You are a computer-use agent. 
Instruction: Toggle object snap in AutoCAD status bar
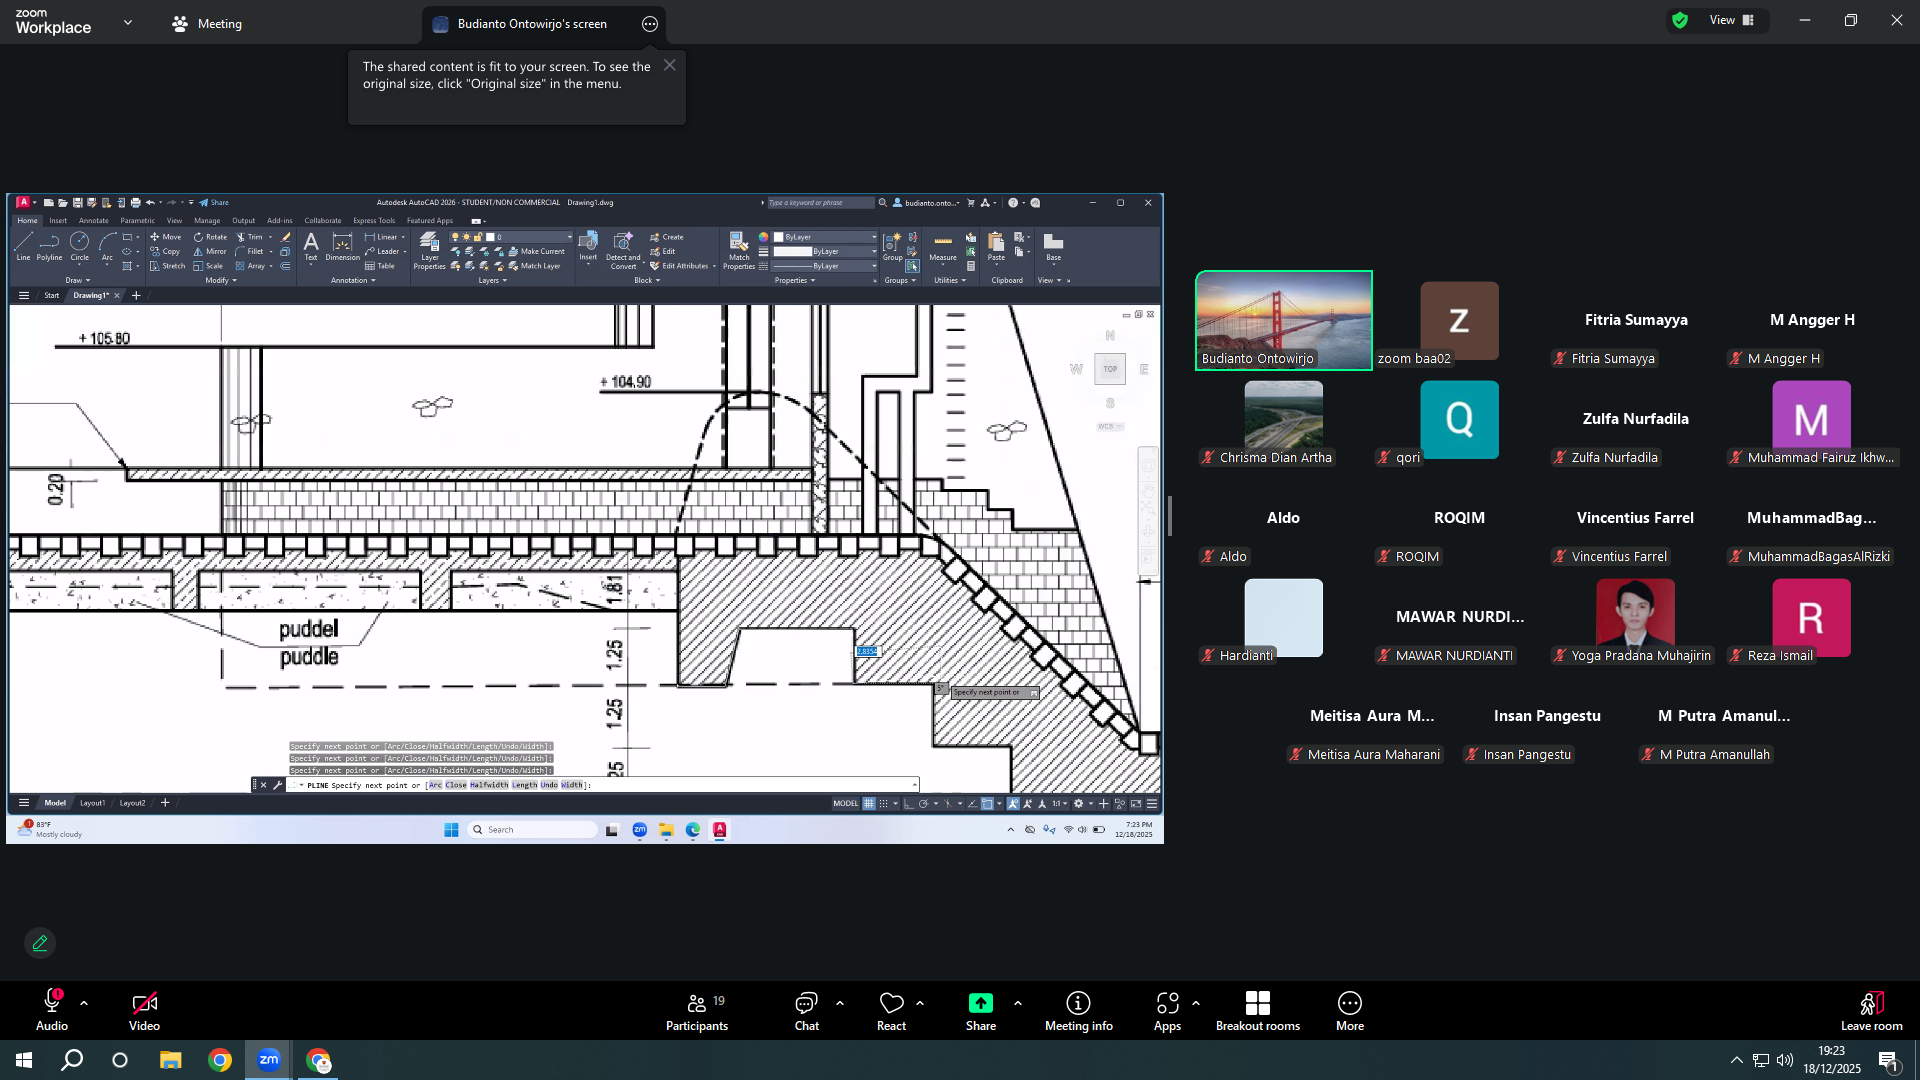pos(987,804)
